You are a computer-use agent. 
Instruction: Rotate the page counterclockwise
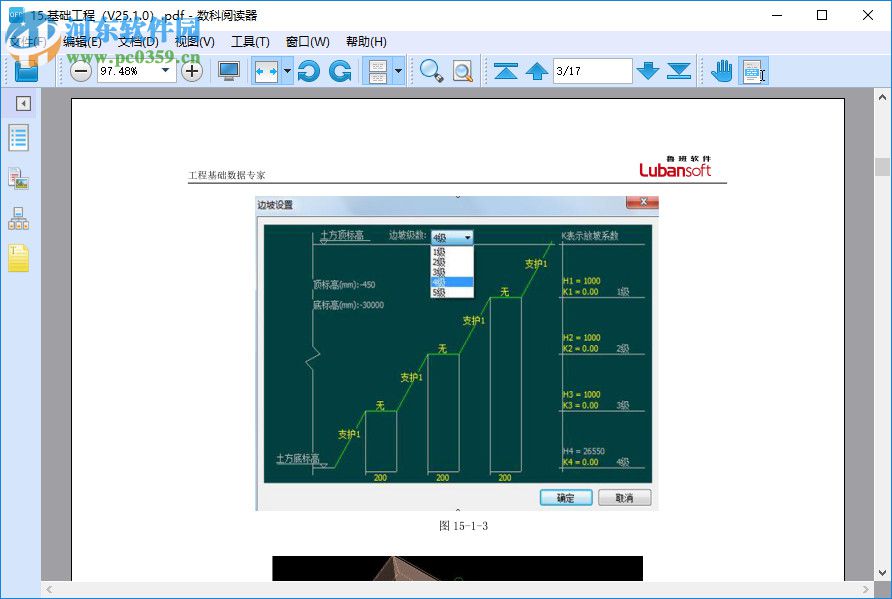click(x=308, y=71)
